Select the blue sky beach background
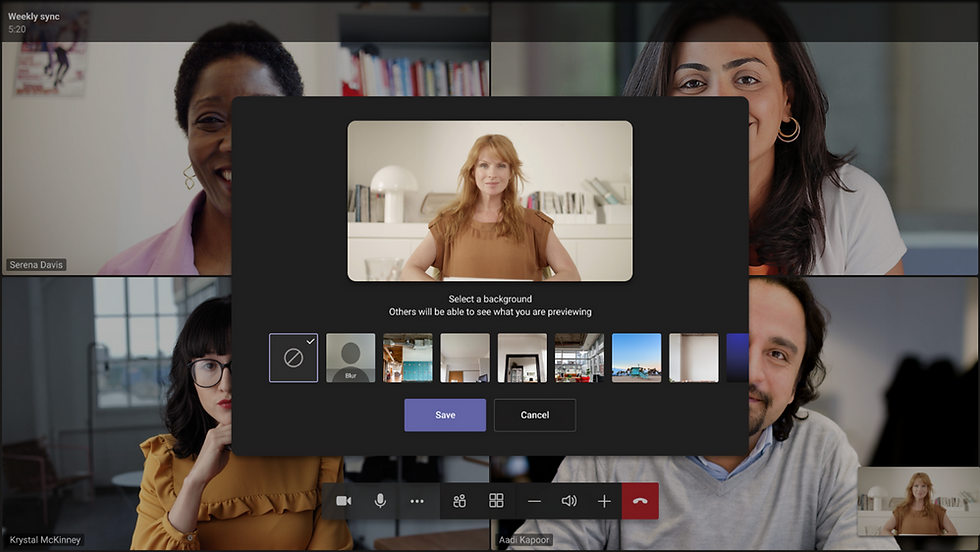Viewport: 980px width, 552px height. coord(636,358)
